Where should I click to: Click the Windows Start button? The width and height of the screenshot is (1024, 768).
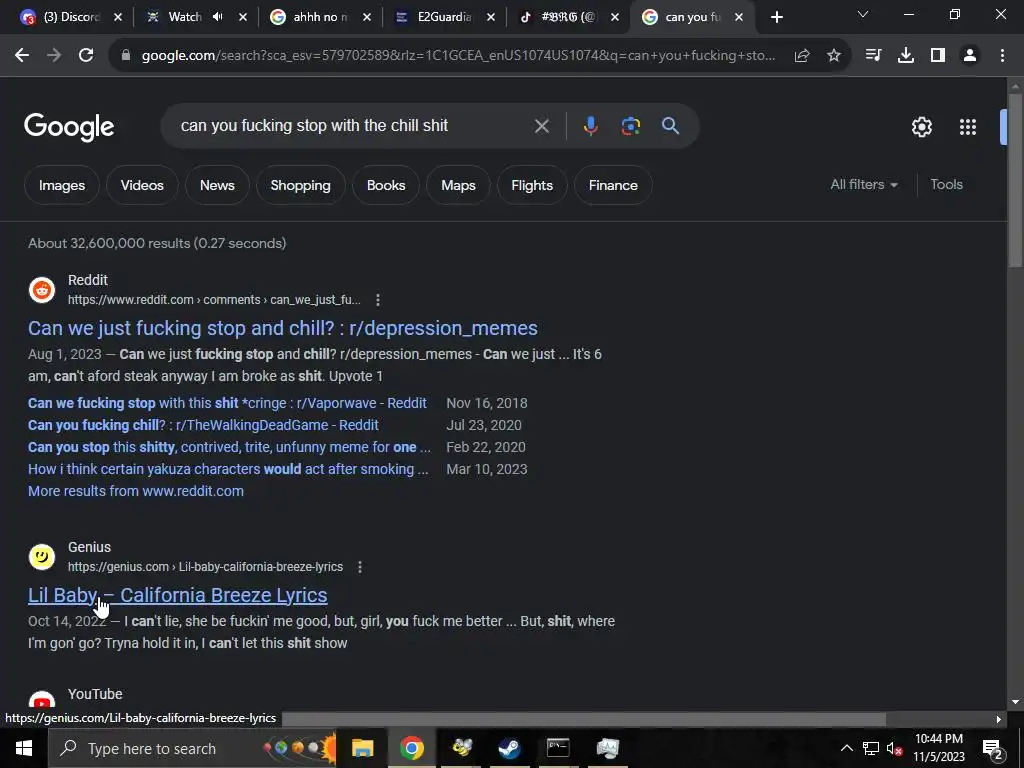click(24, 748)
